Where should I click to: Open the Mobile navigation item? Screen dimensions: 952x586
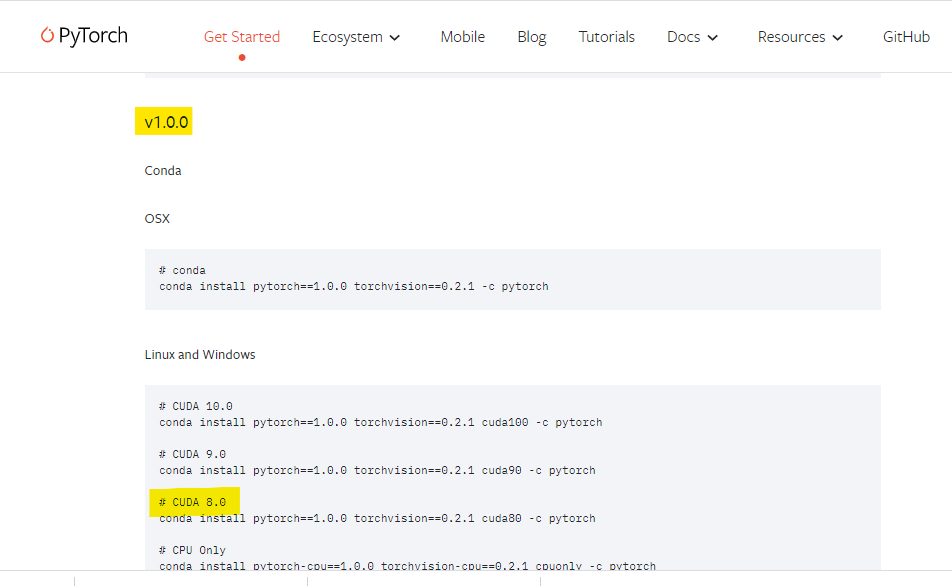(462, 36)
